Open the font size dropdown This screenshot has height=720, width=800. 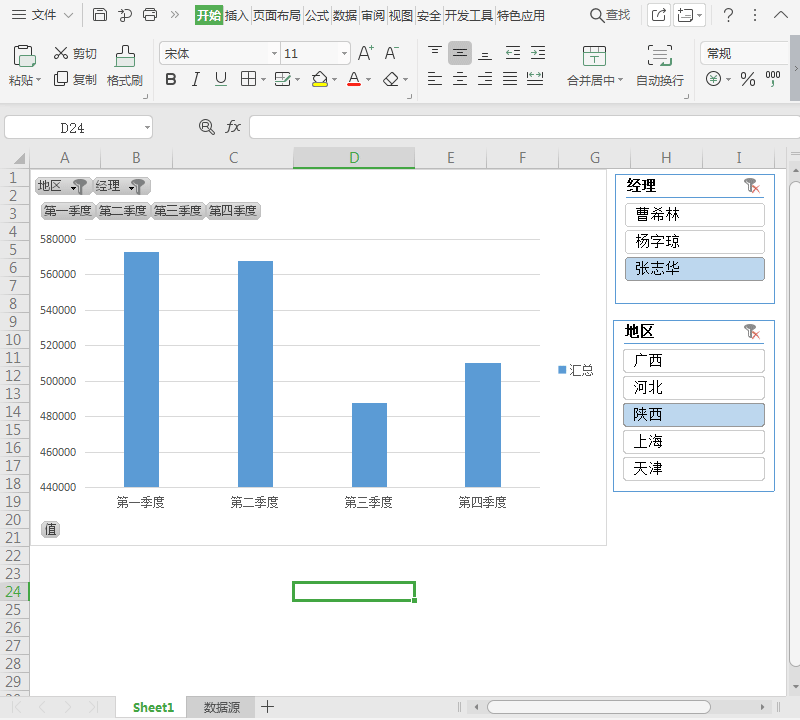coord(344,54)
